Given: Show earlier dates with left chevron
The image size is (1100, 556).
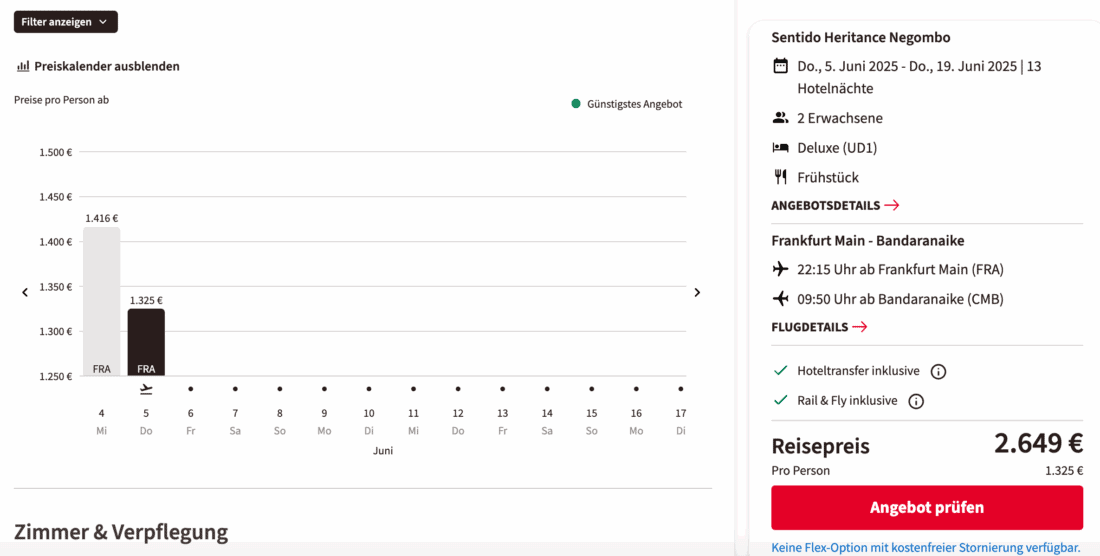Looking at the screenshot, I should coord(25,292).
